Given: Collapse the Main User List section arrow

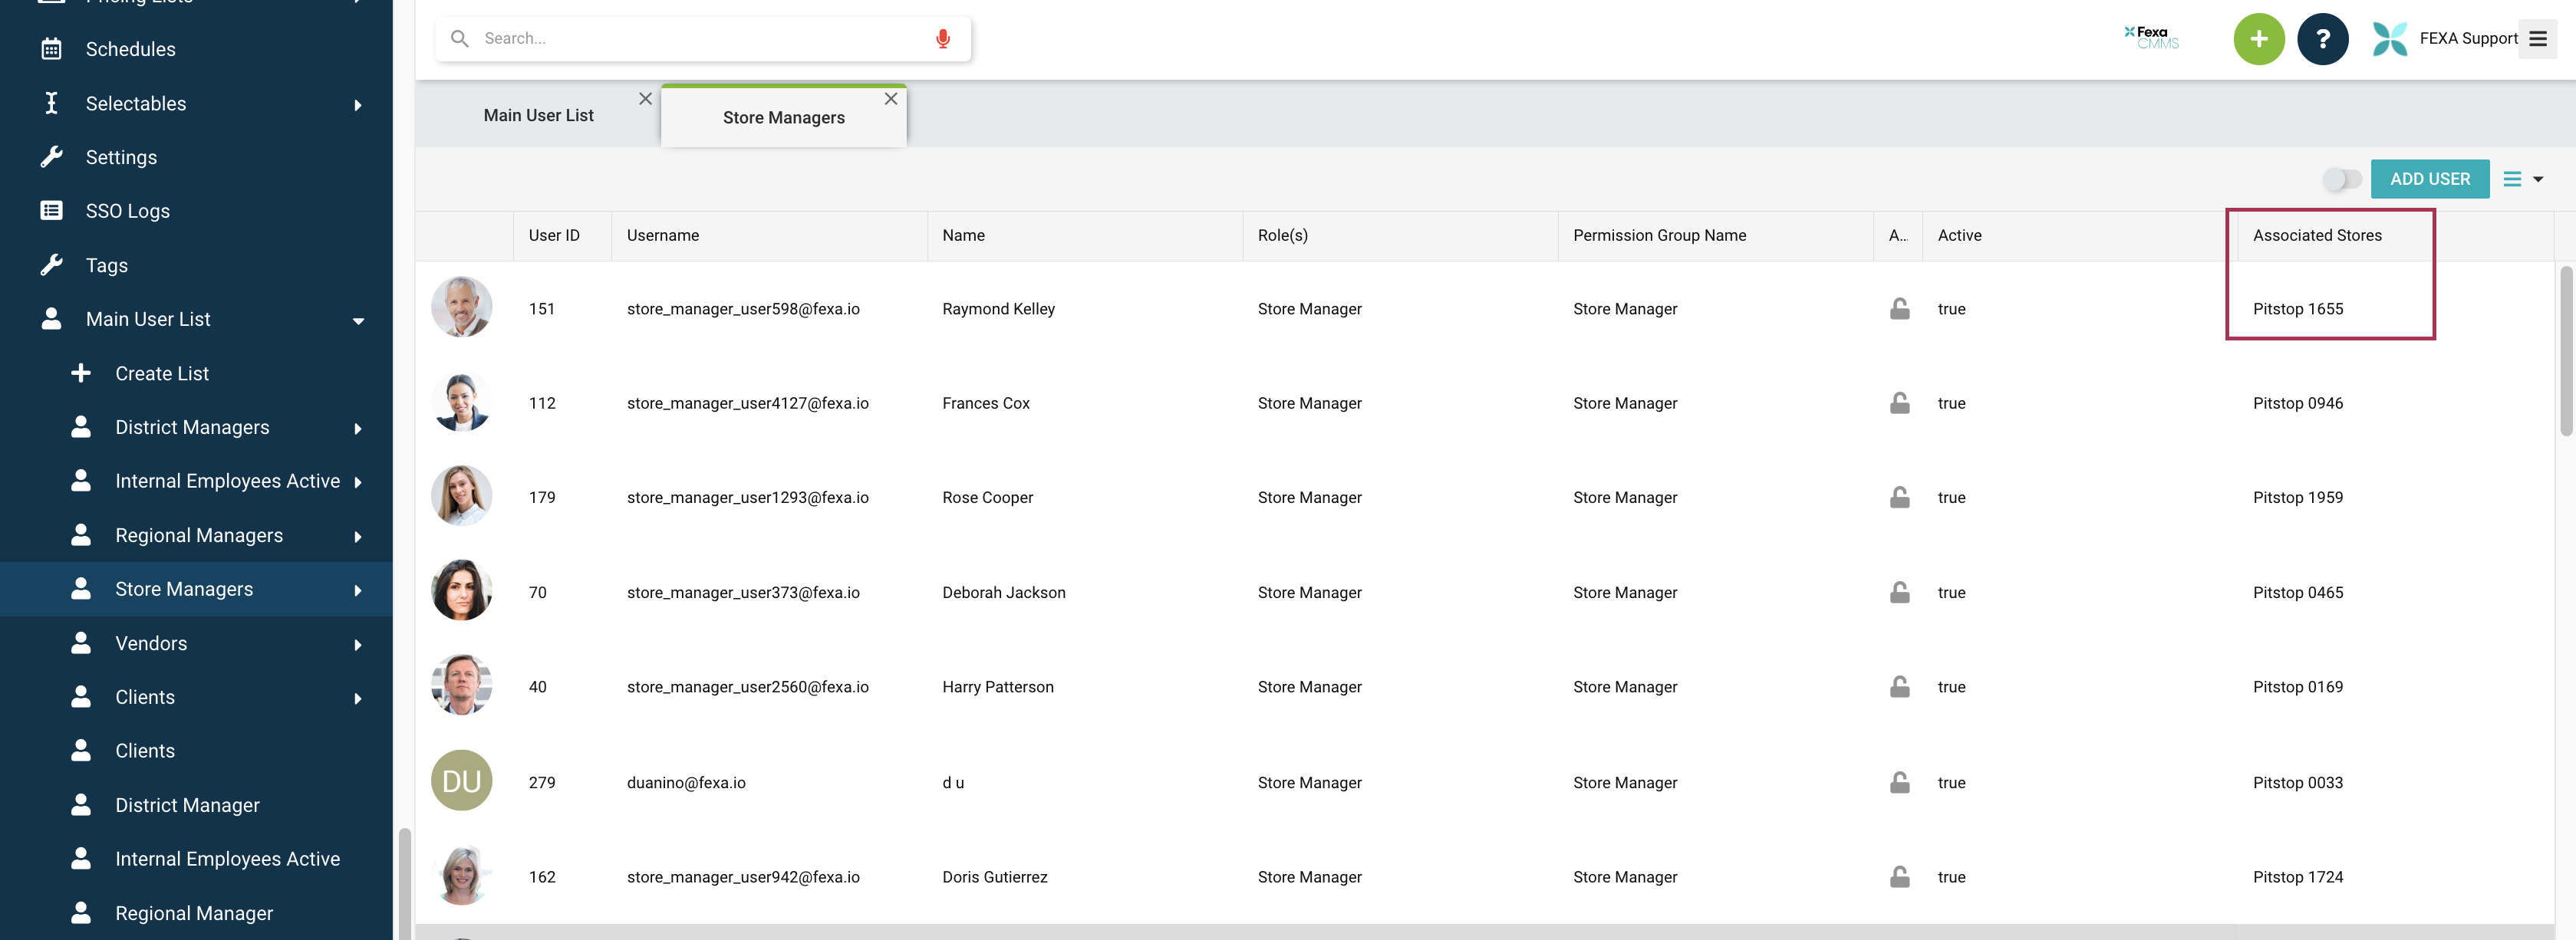Looking at the screenshot, I should pyautogui.click(x=358, y=321).
